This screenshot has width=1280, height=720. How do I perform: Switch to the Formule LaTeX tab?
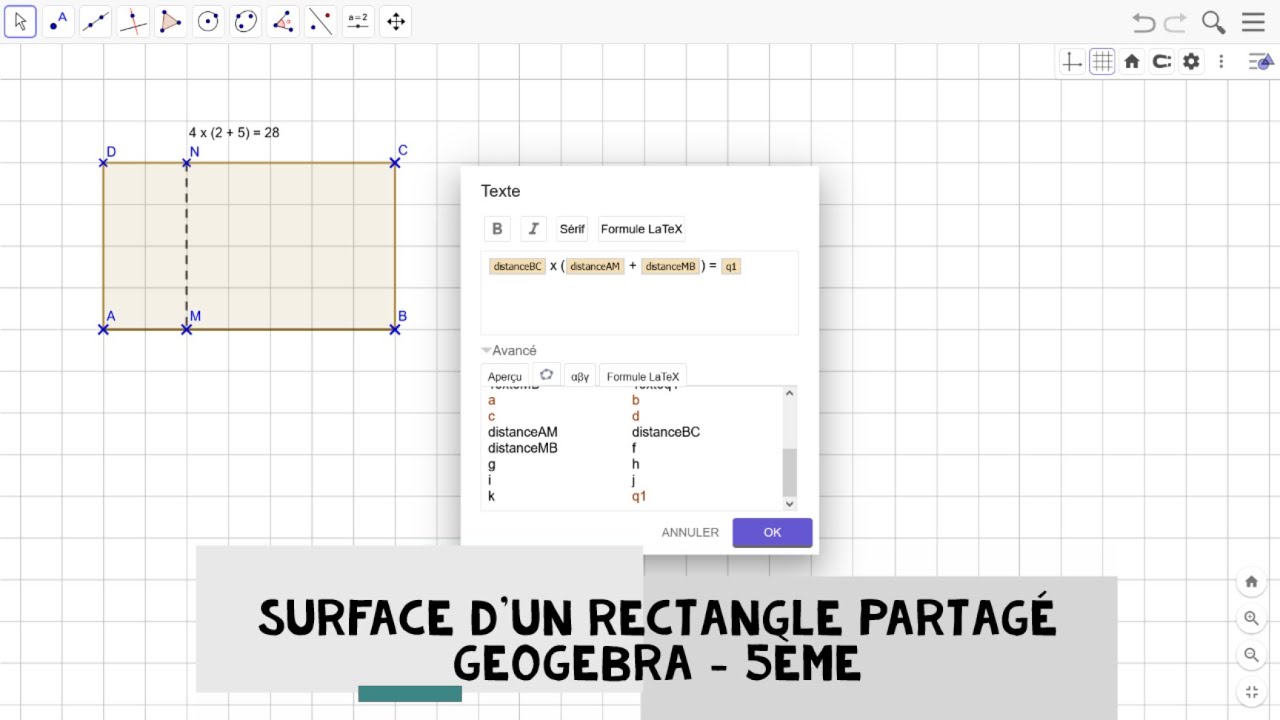tap(643, 377)
